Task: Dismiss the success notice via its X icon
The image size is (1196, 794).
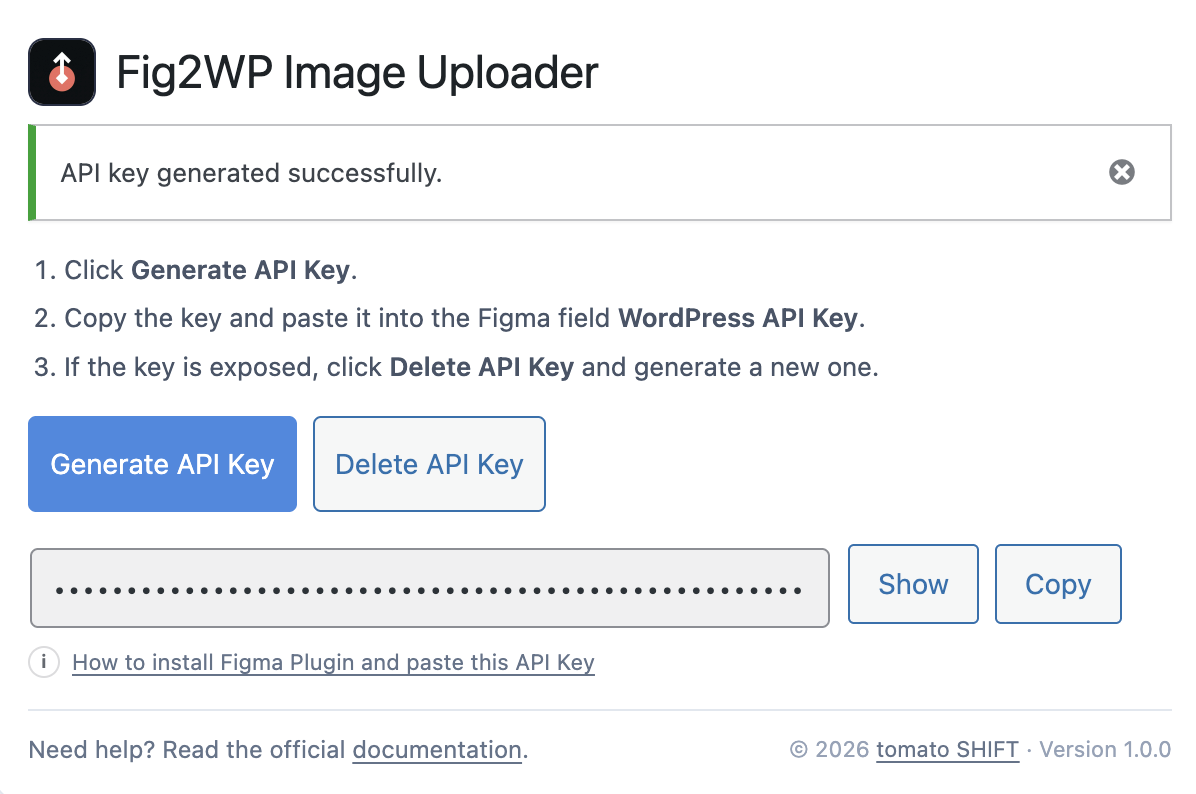Action: (x=1121, y=172)
